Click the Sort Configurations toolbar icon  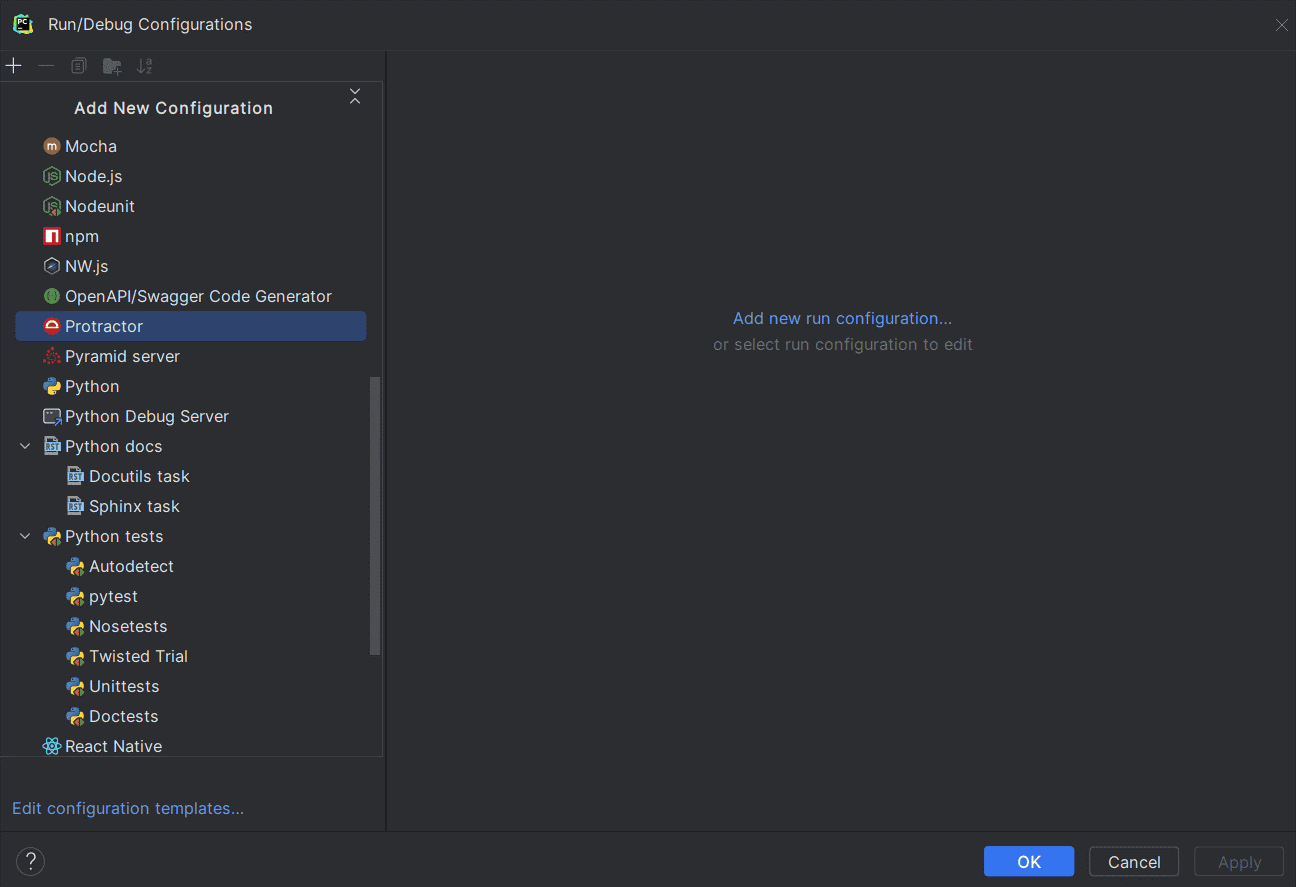click(145, 66)
